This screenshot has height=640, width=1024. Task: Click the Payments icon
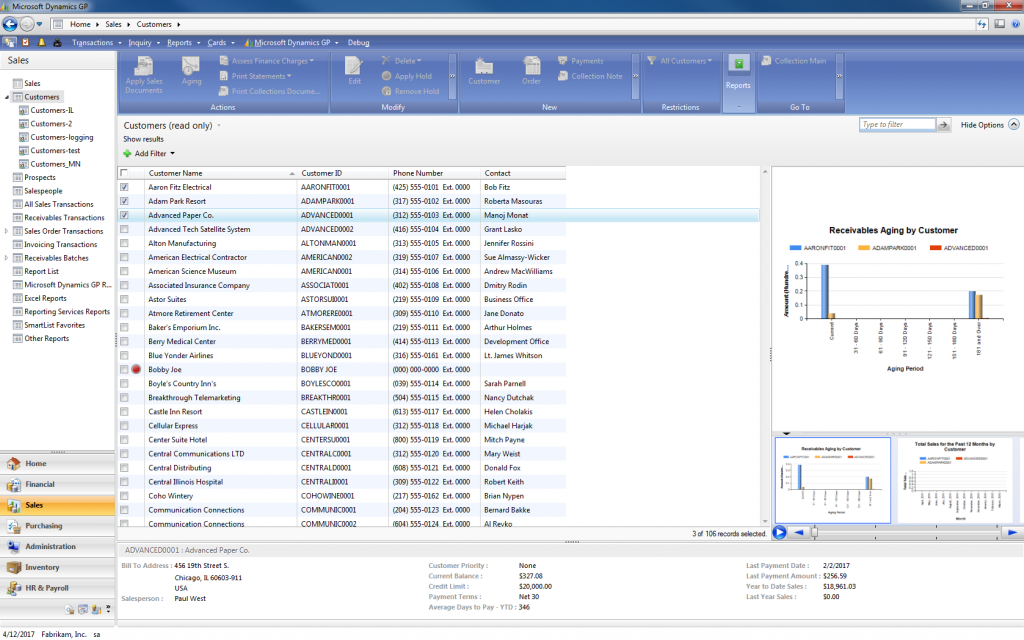(562, 61)
